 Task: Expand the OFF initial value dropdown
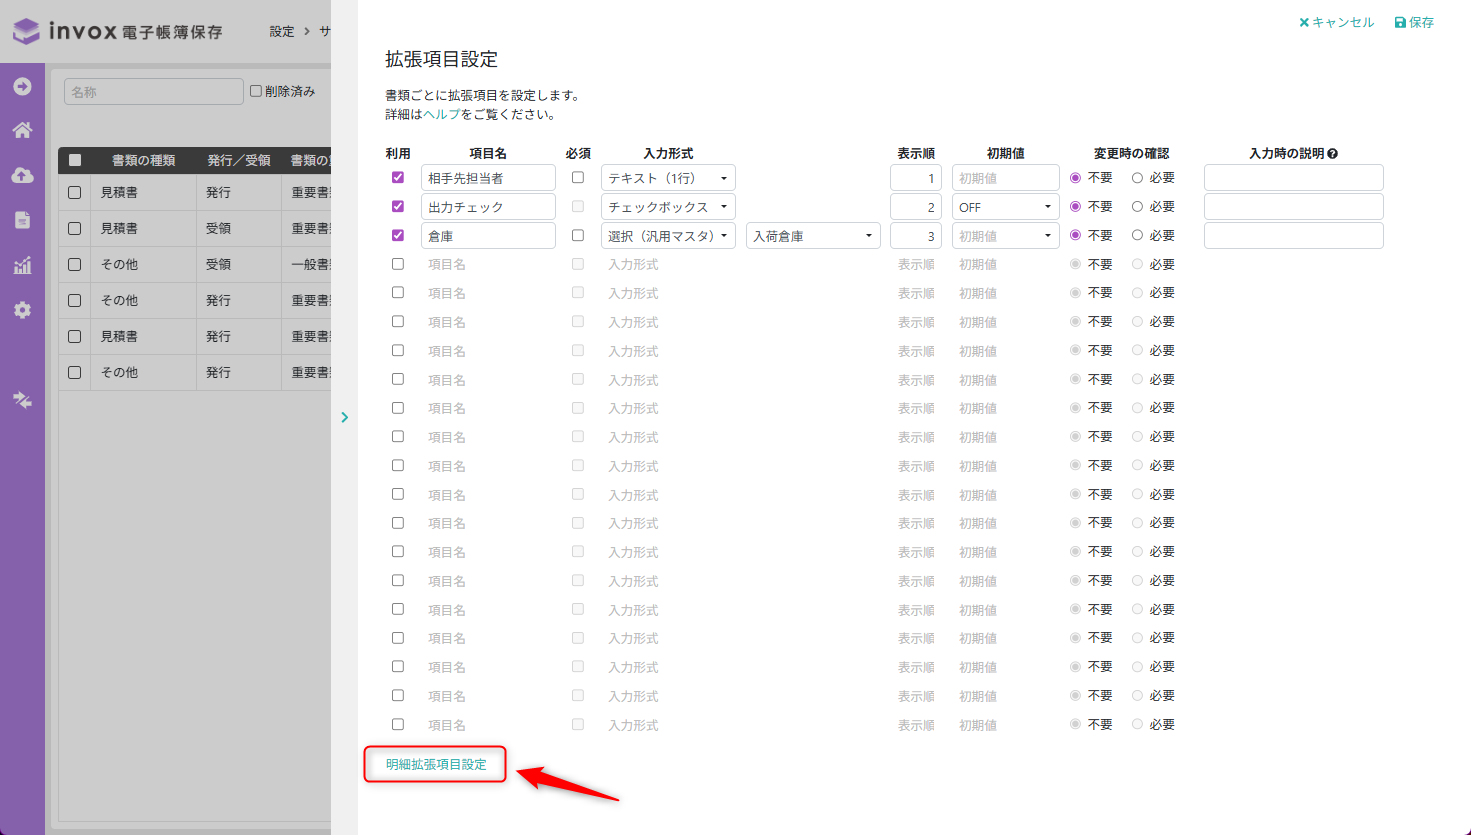(x=1005, y=207)
